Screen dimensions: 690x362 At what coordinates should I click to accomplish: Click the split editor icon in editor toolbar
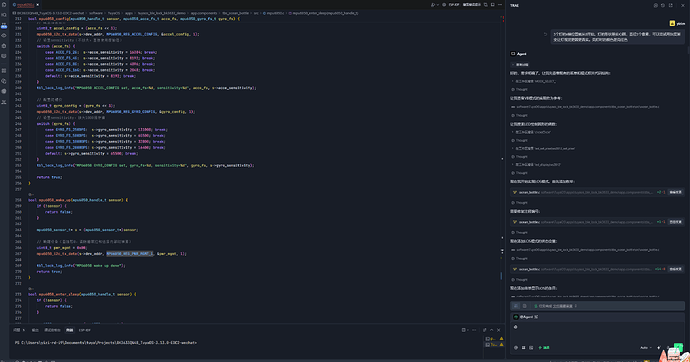492,5
